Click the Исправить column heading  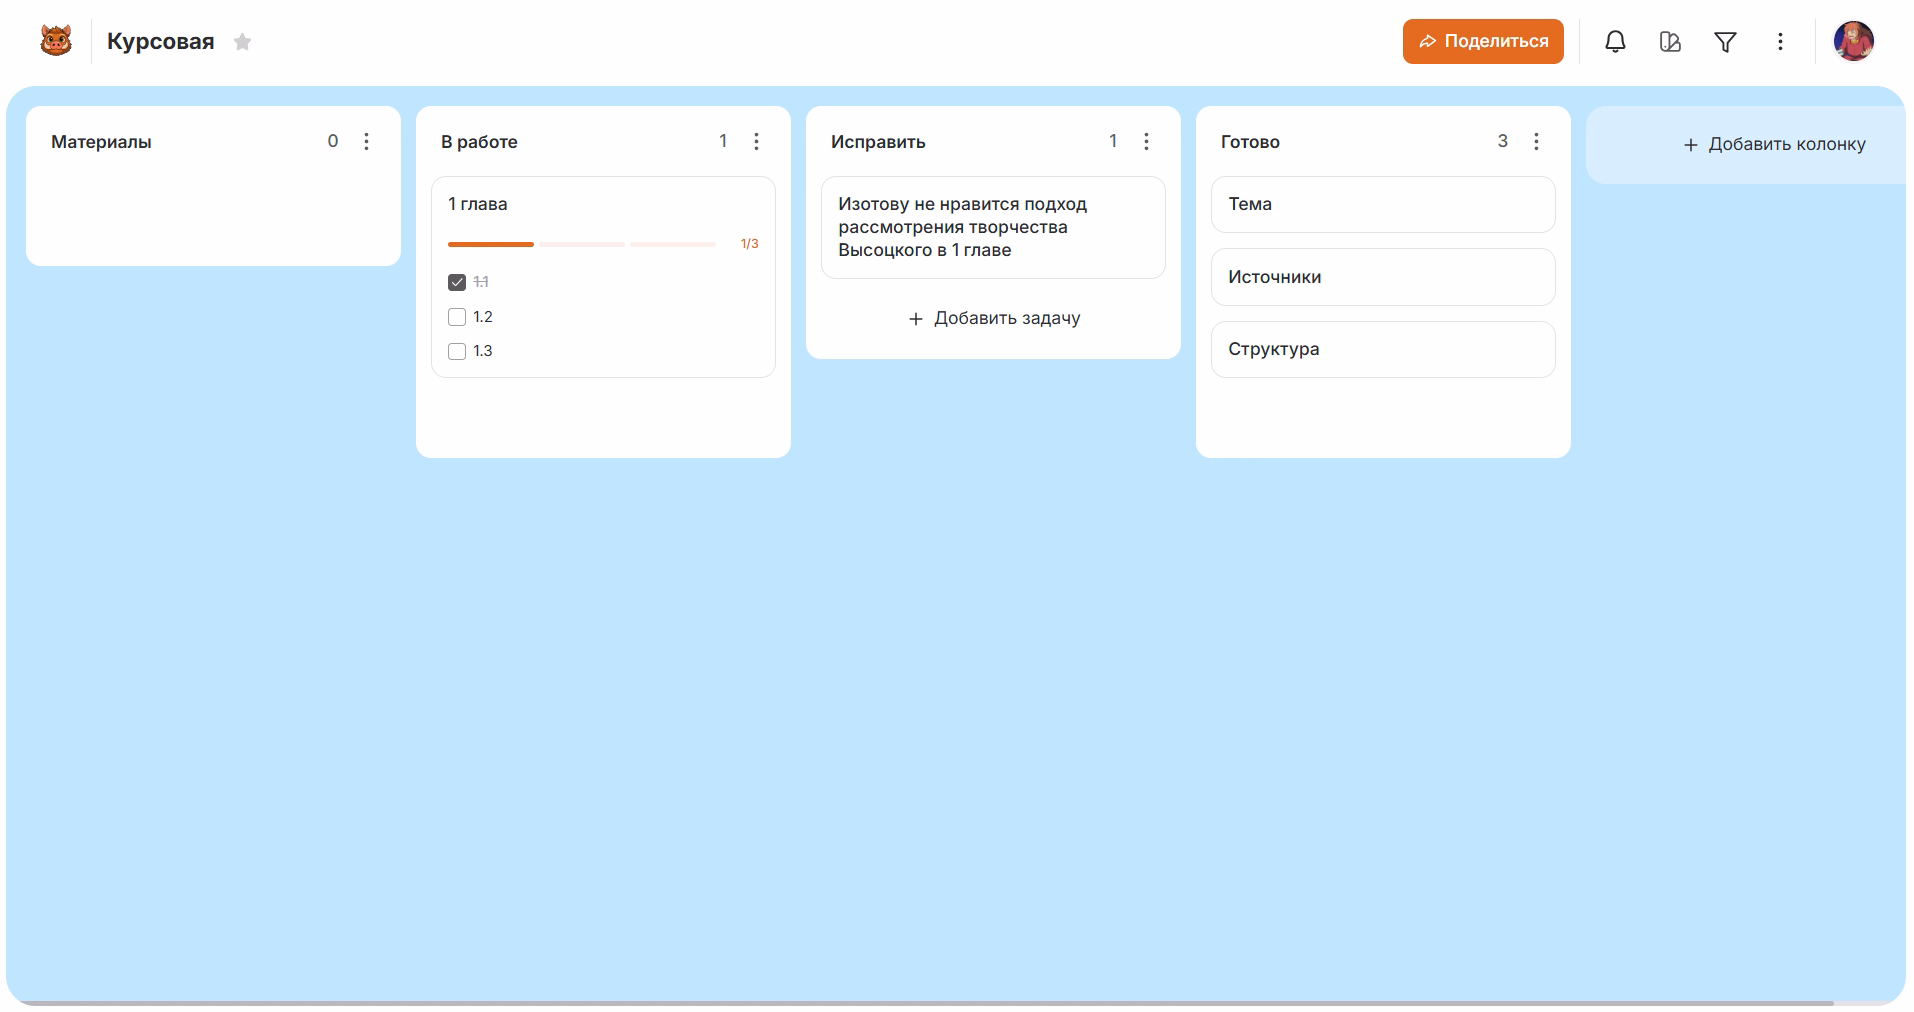[878, 142]
